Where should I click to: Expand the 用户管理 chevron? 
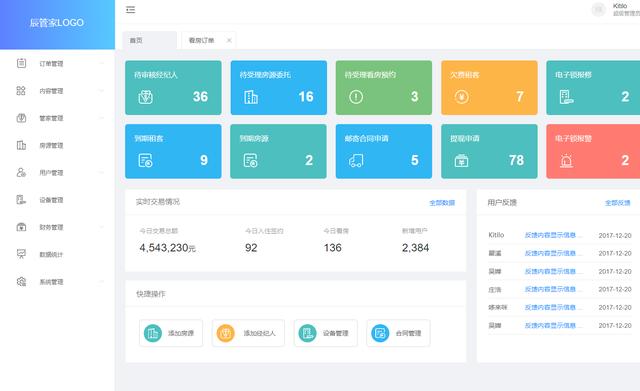click(x=102, y=173)
